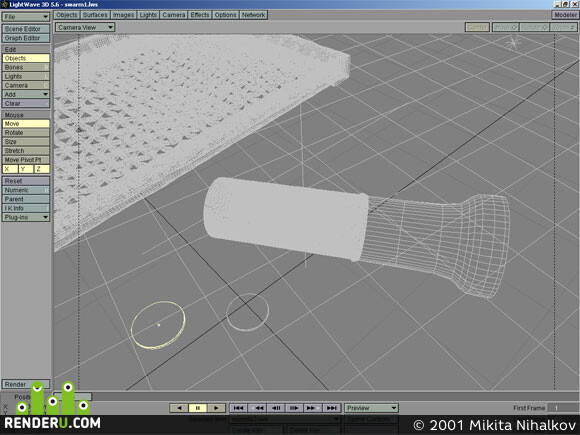This screenshot has width=580, height=435.
Task: Step back one frame
Action: (276, 408)
